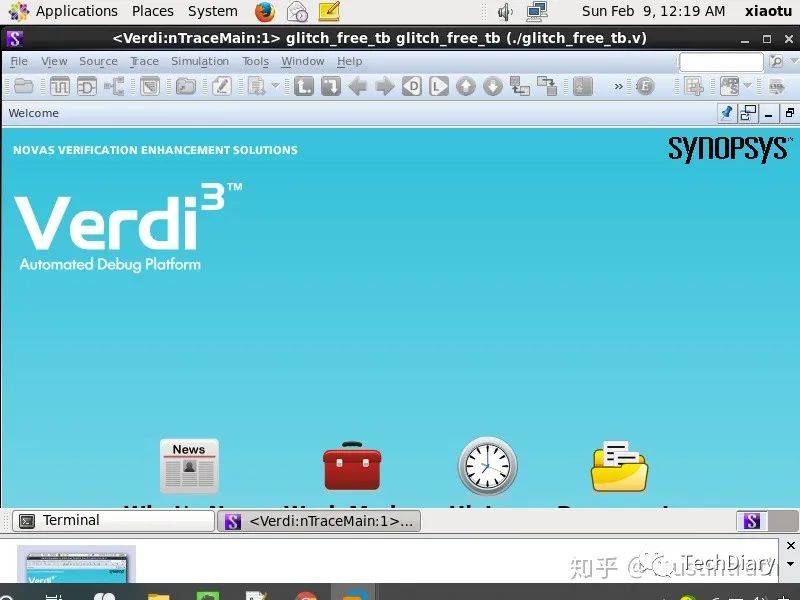Click the ABS toolbar icon
This screenshot has width=800, height=600.
[730, 86]
